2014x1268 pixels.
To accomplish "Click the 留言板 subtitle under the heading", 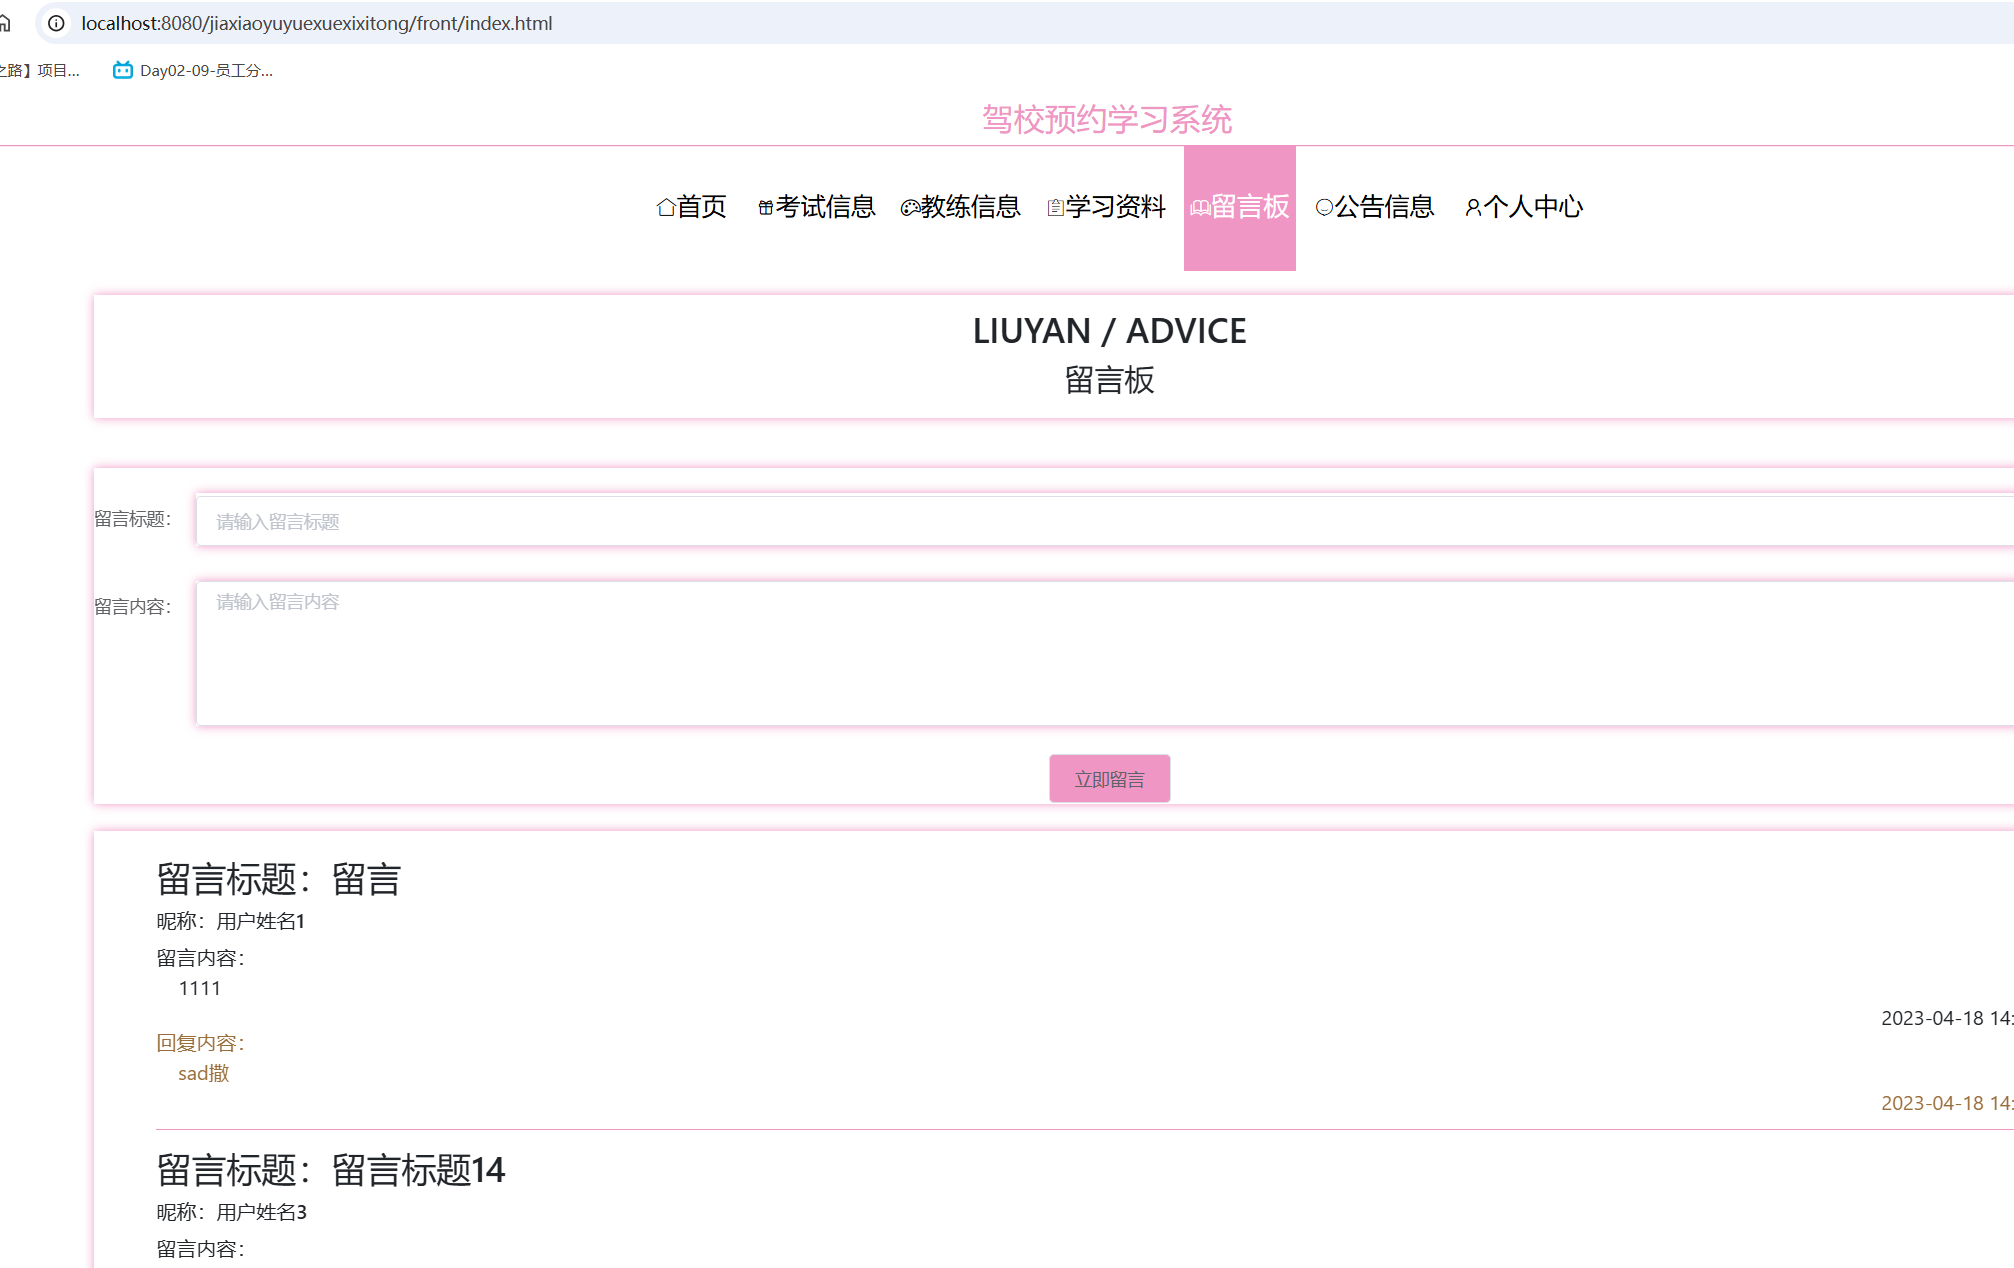I will click(x=1109, y=380).
